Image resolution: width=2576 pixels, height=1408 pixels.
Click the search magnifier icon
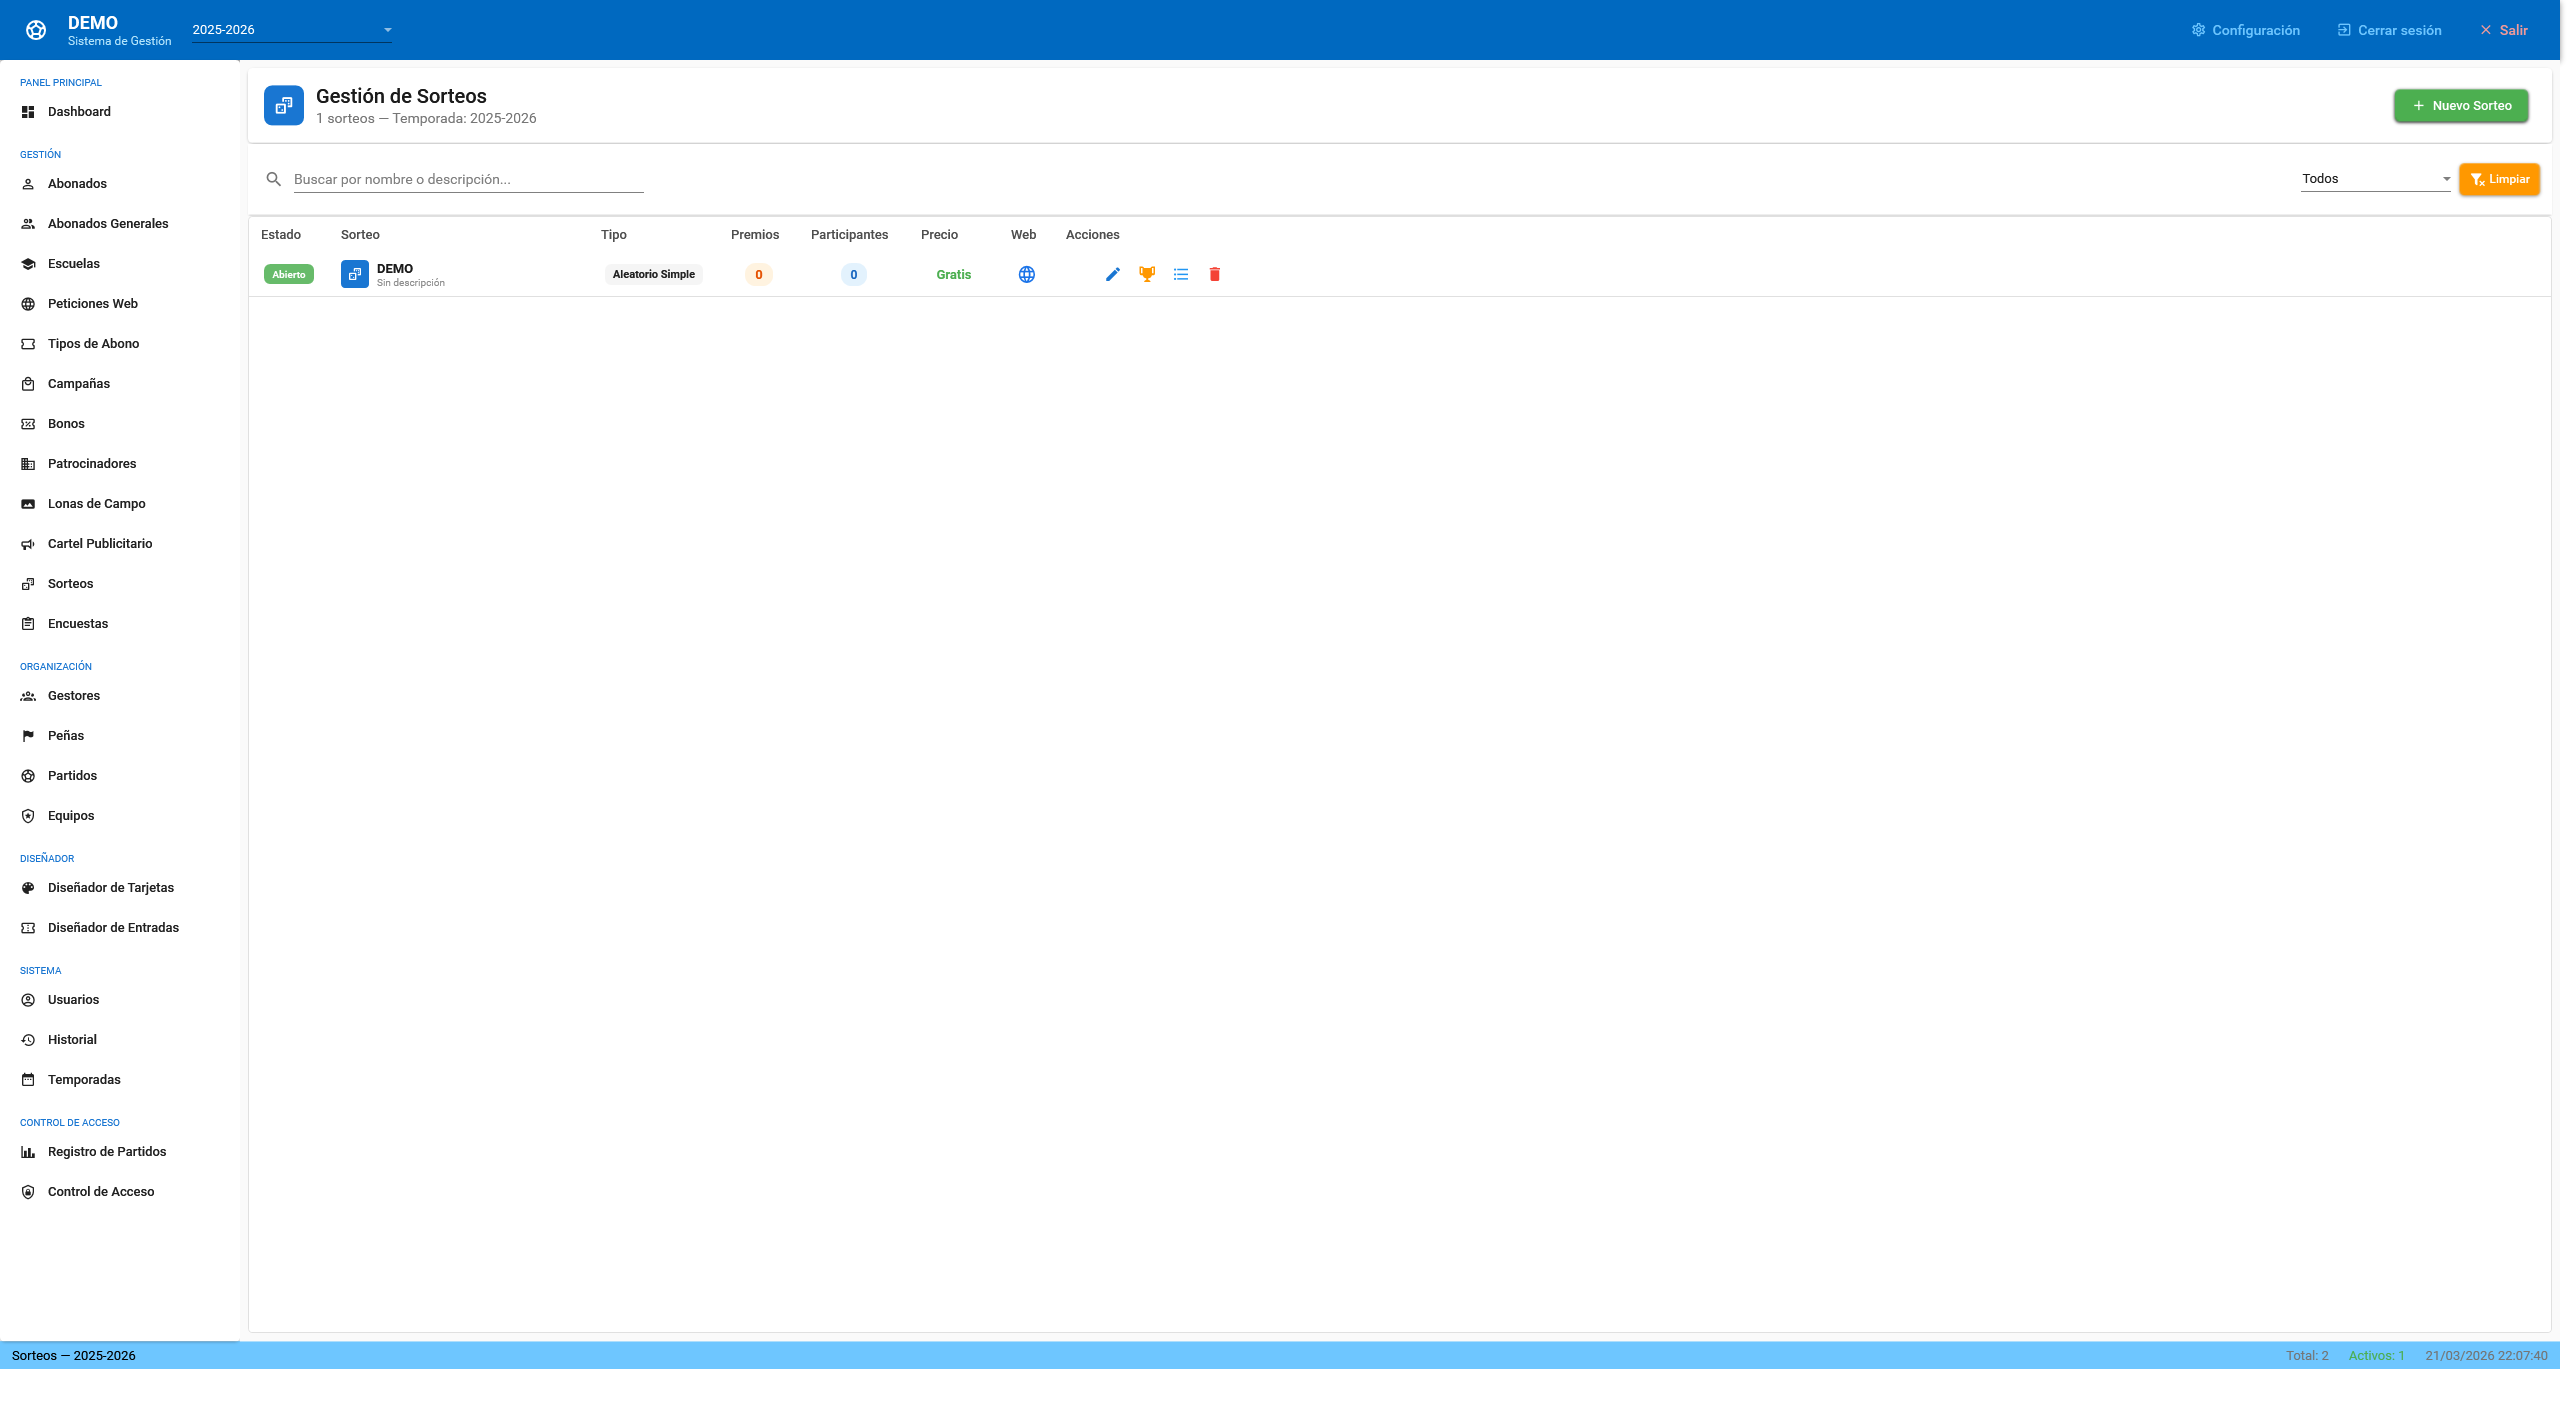273,179
